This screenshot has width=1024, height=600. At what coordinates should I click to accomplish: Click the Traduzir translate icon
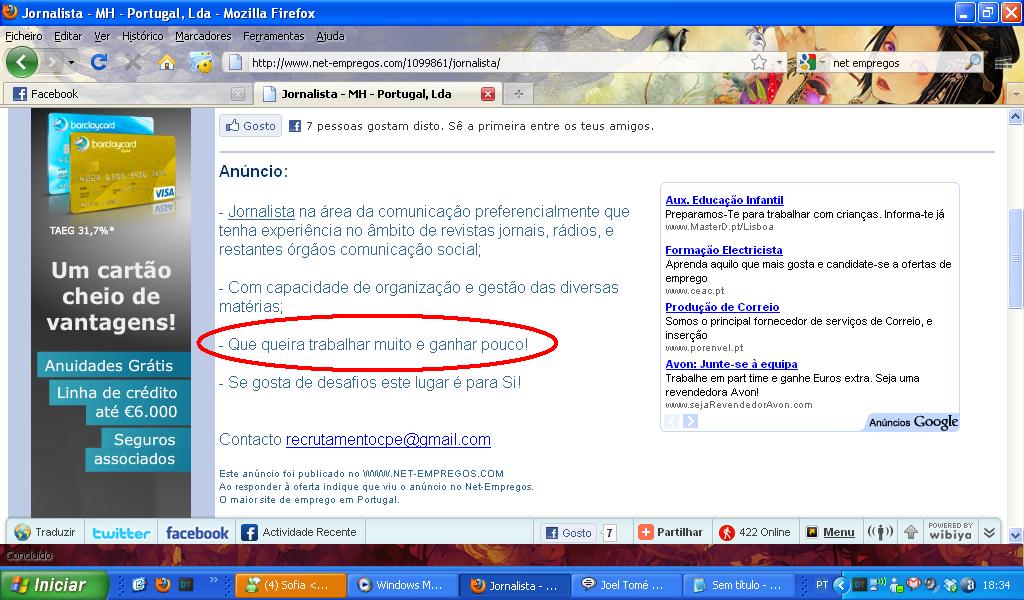pos(23,532)
